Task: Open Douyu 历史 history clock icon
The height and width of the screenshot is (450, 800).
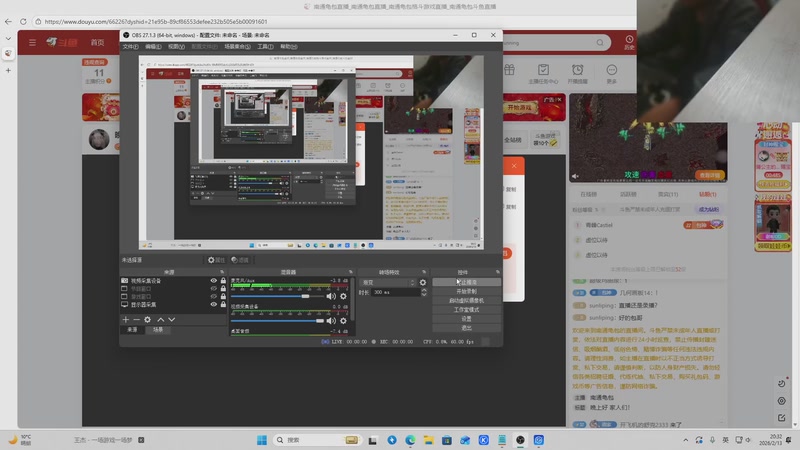Action: coord(629,42)
